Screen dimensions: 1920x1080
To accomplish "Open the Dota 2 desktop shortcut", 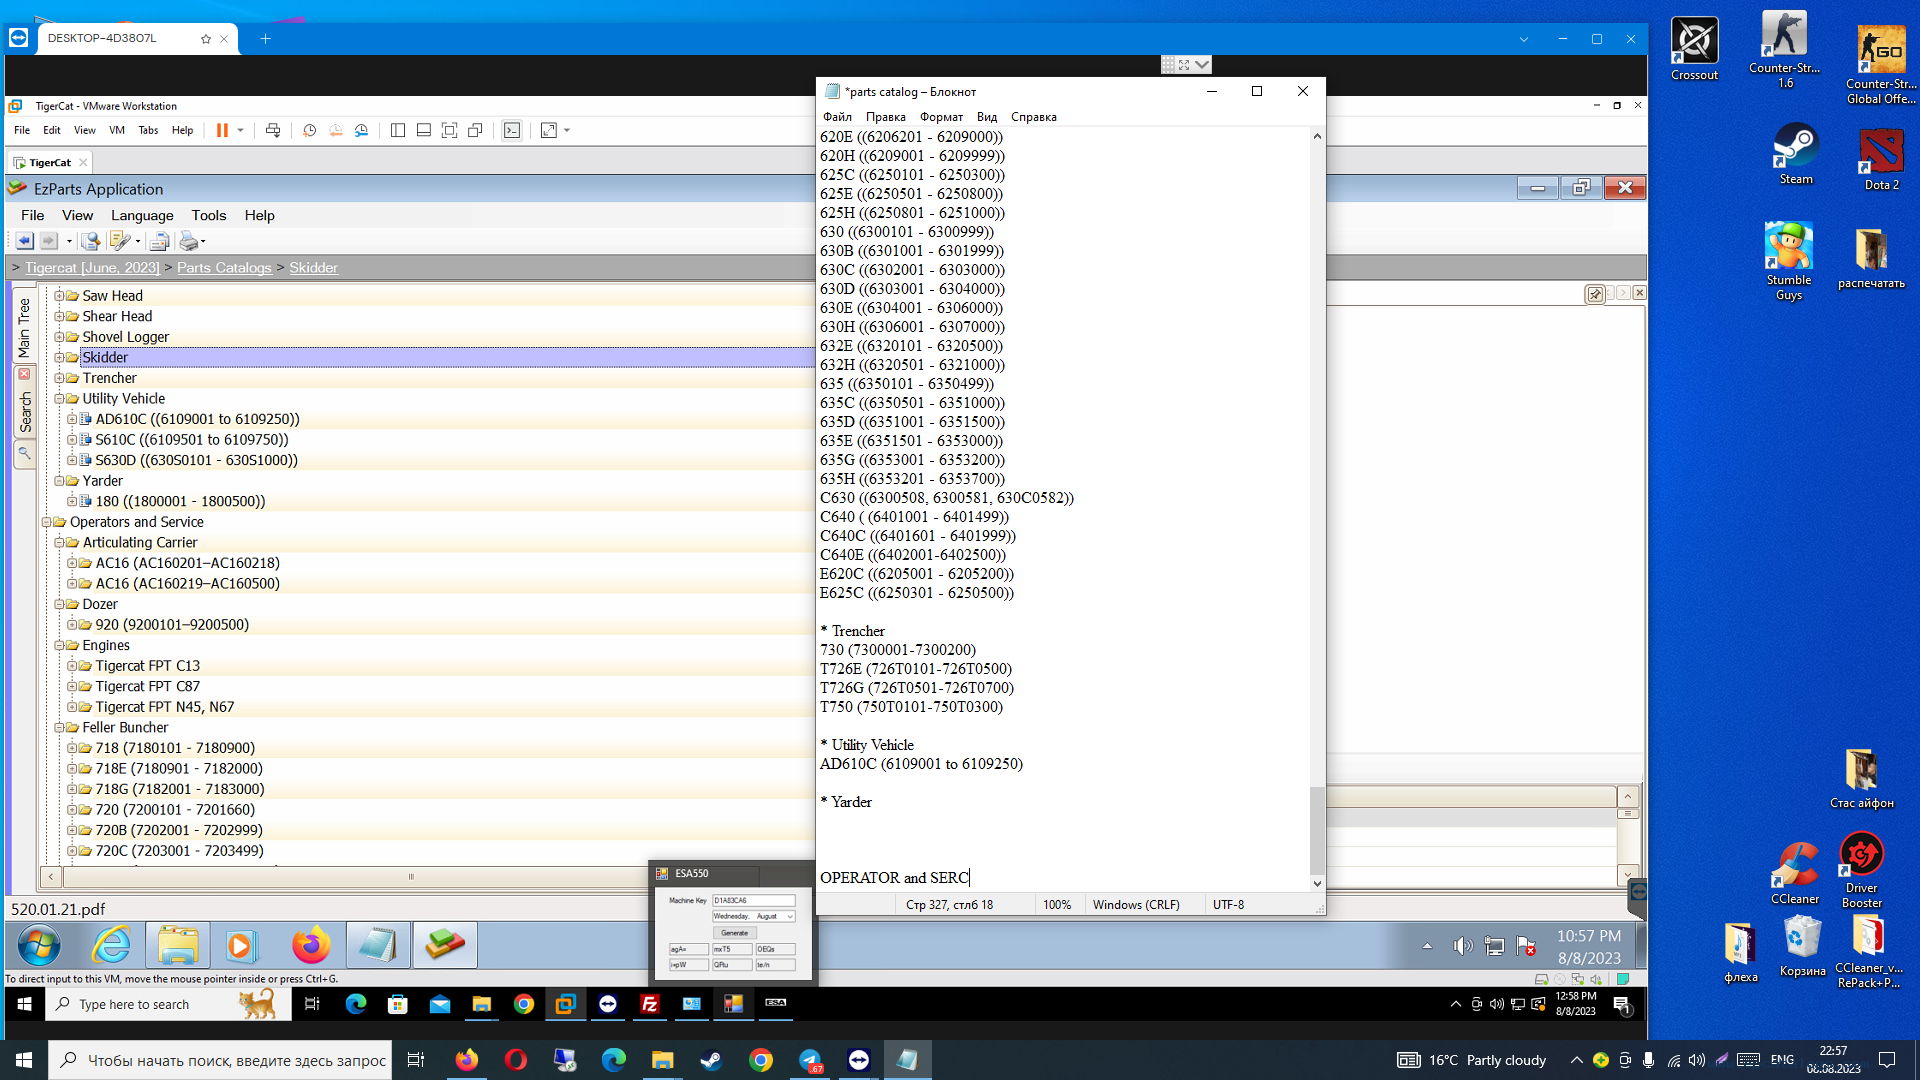I will 1881,159.
